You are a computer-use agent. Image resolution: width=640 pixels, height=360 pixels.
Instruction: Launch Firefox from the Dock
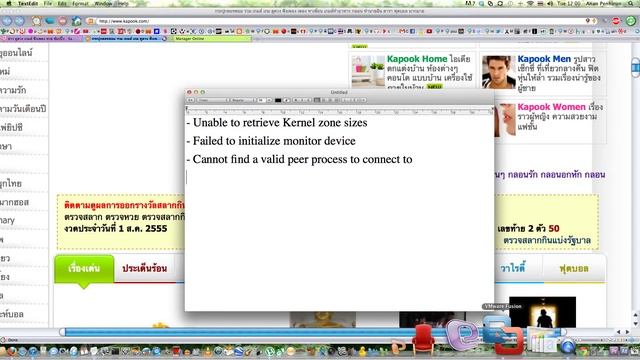[11, 351]
